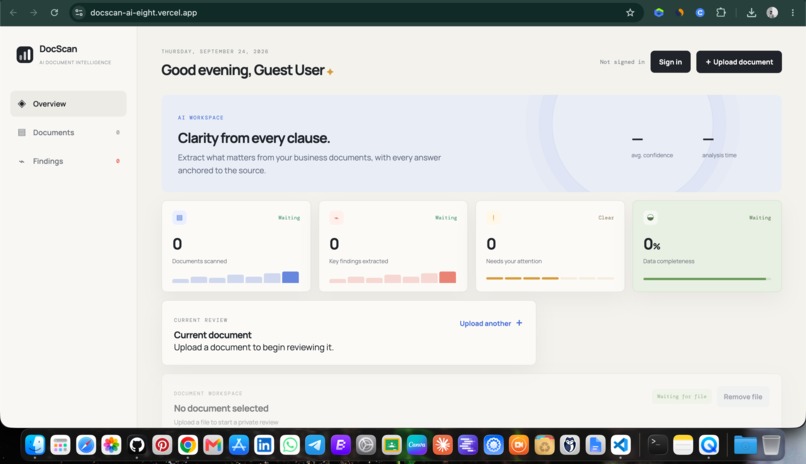The width and height of the screenshot is (806, 464).
Task: Click the Key findings extracted mini bar chart
Action: [393, 277]
